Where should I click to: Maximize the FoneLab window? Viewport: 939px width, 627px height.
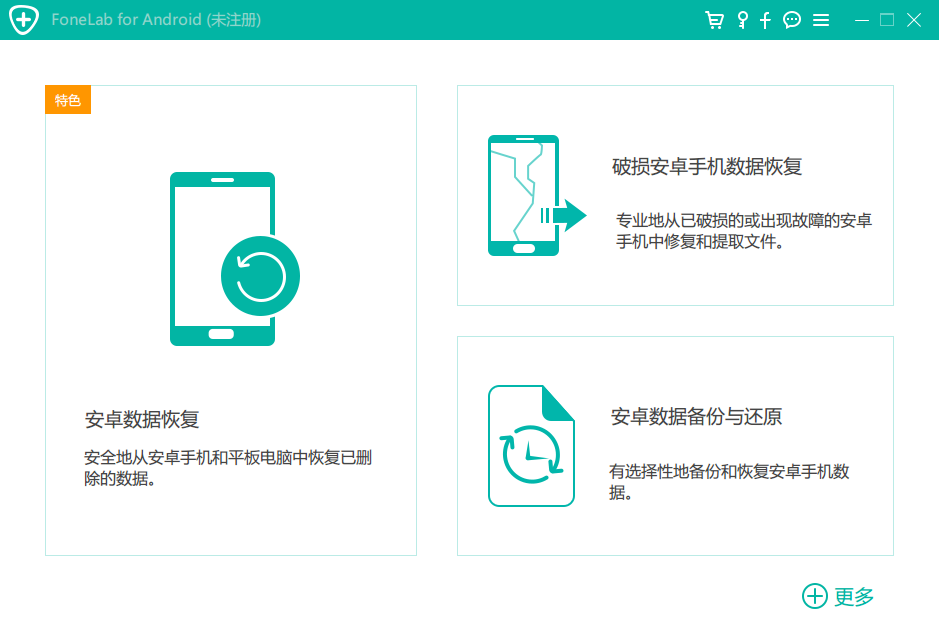tap(887, 20)
